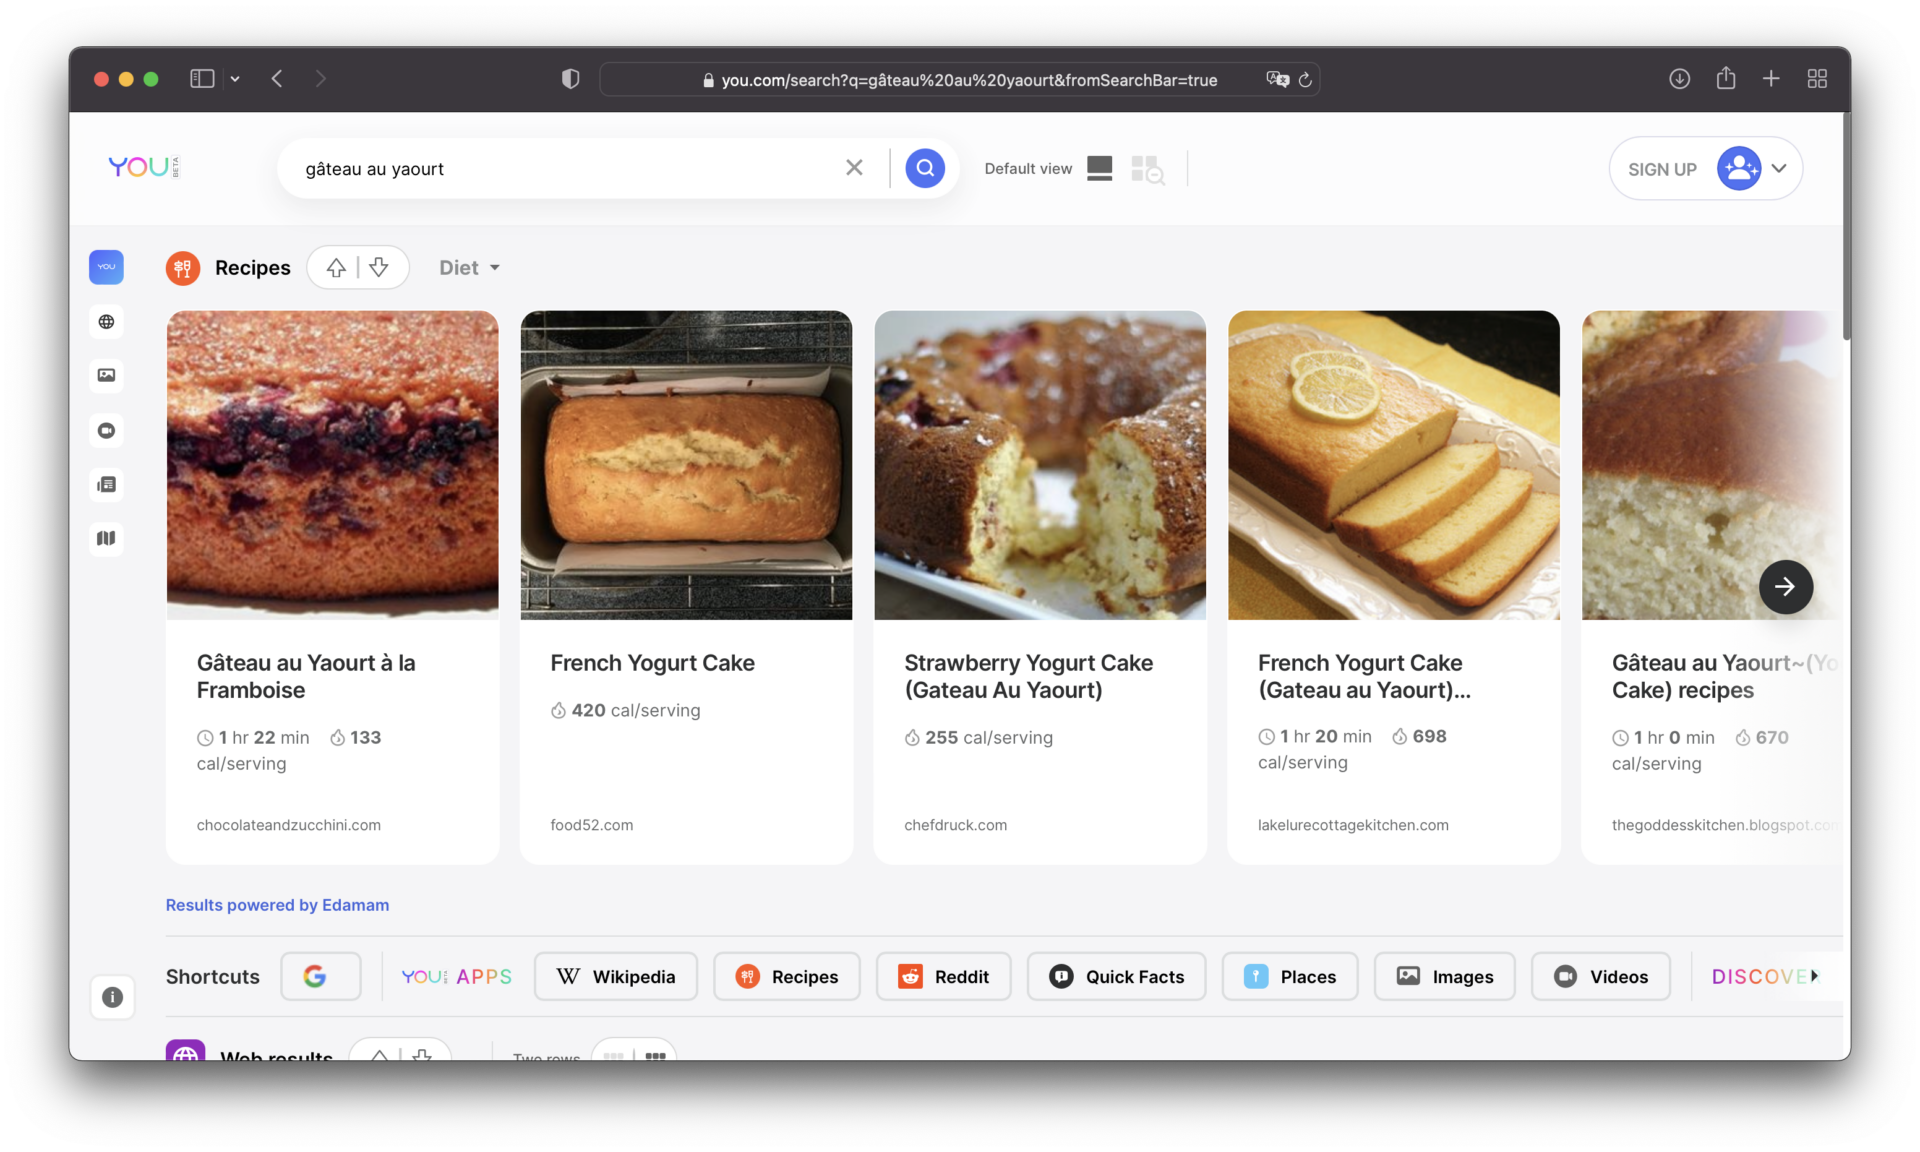This screenshot has height=1152, width=1920.
Task: Open the globe web sidebar icon
Action: pos(106,322)
